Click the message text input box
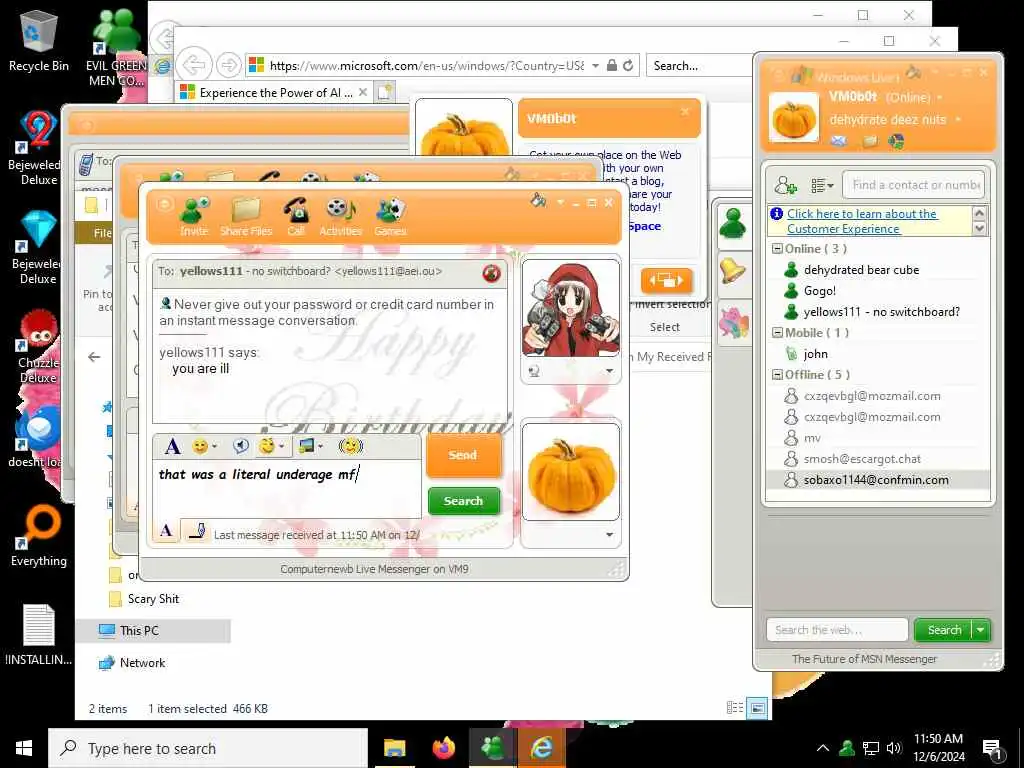1024x768 pixels. 287,489
